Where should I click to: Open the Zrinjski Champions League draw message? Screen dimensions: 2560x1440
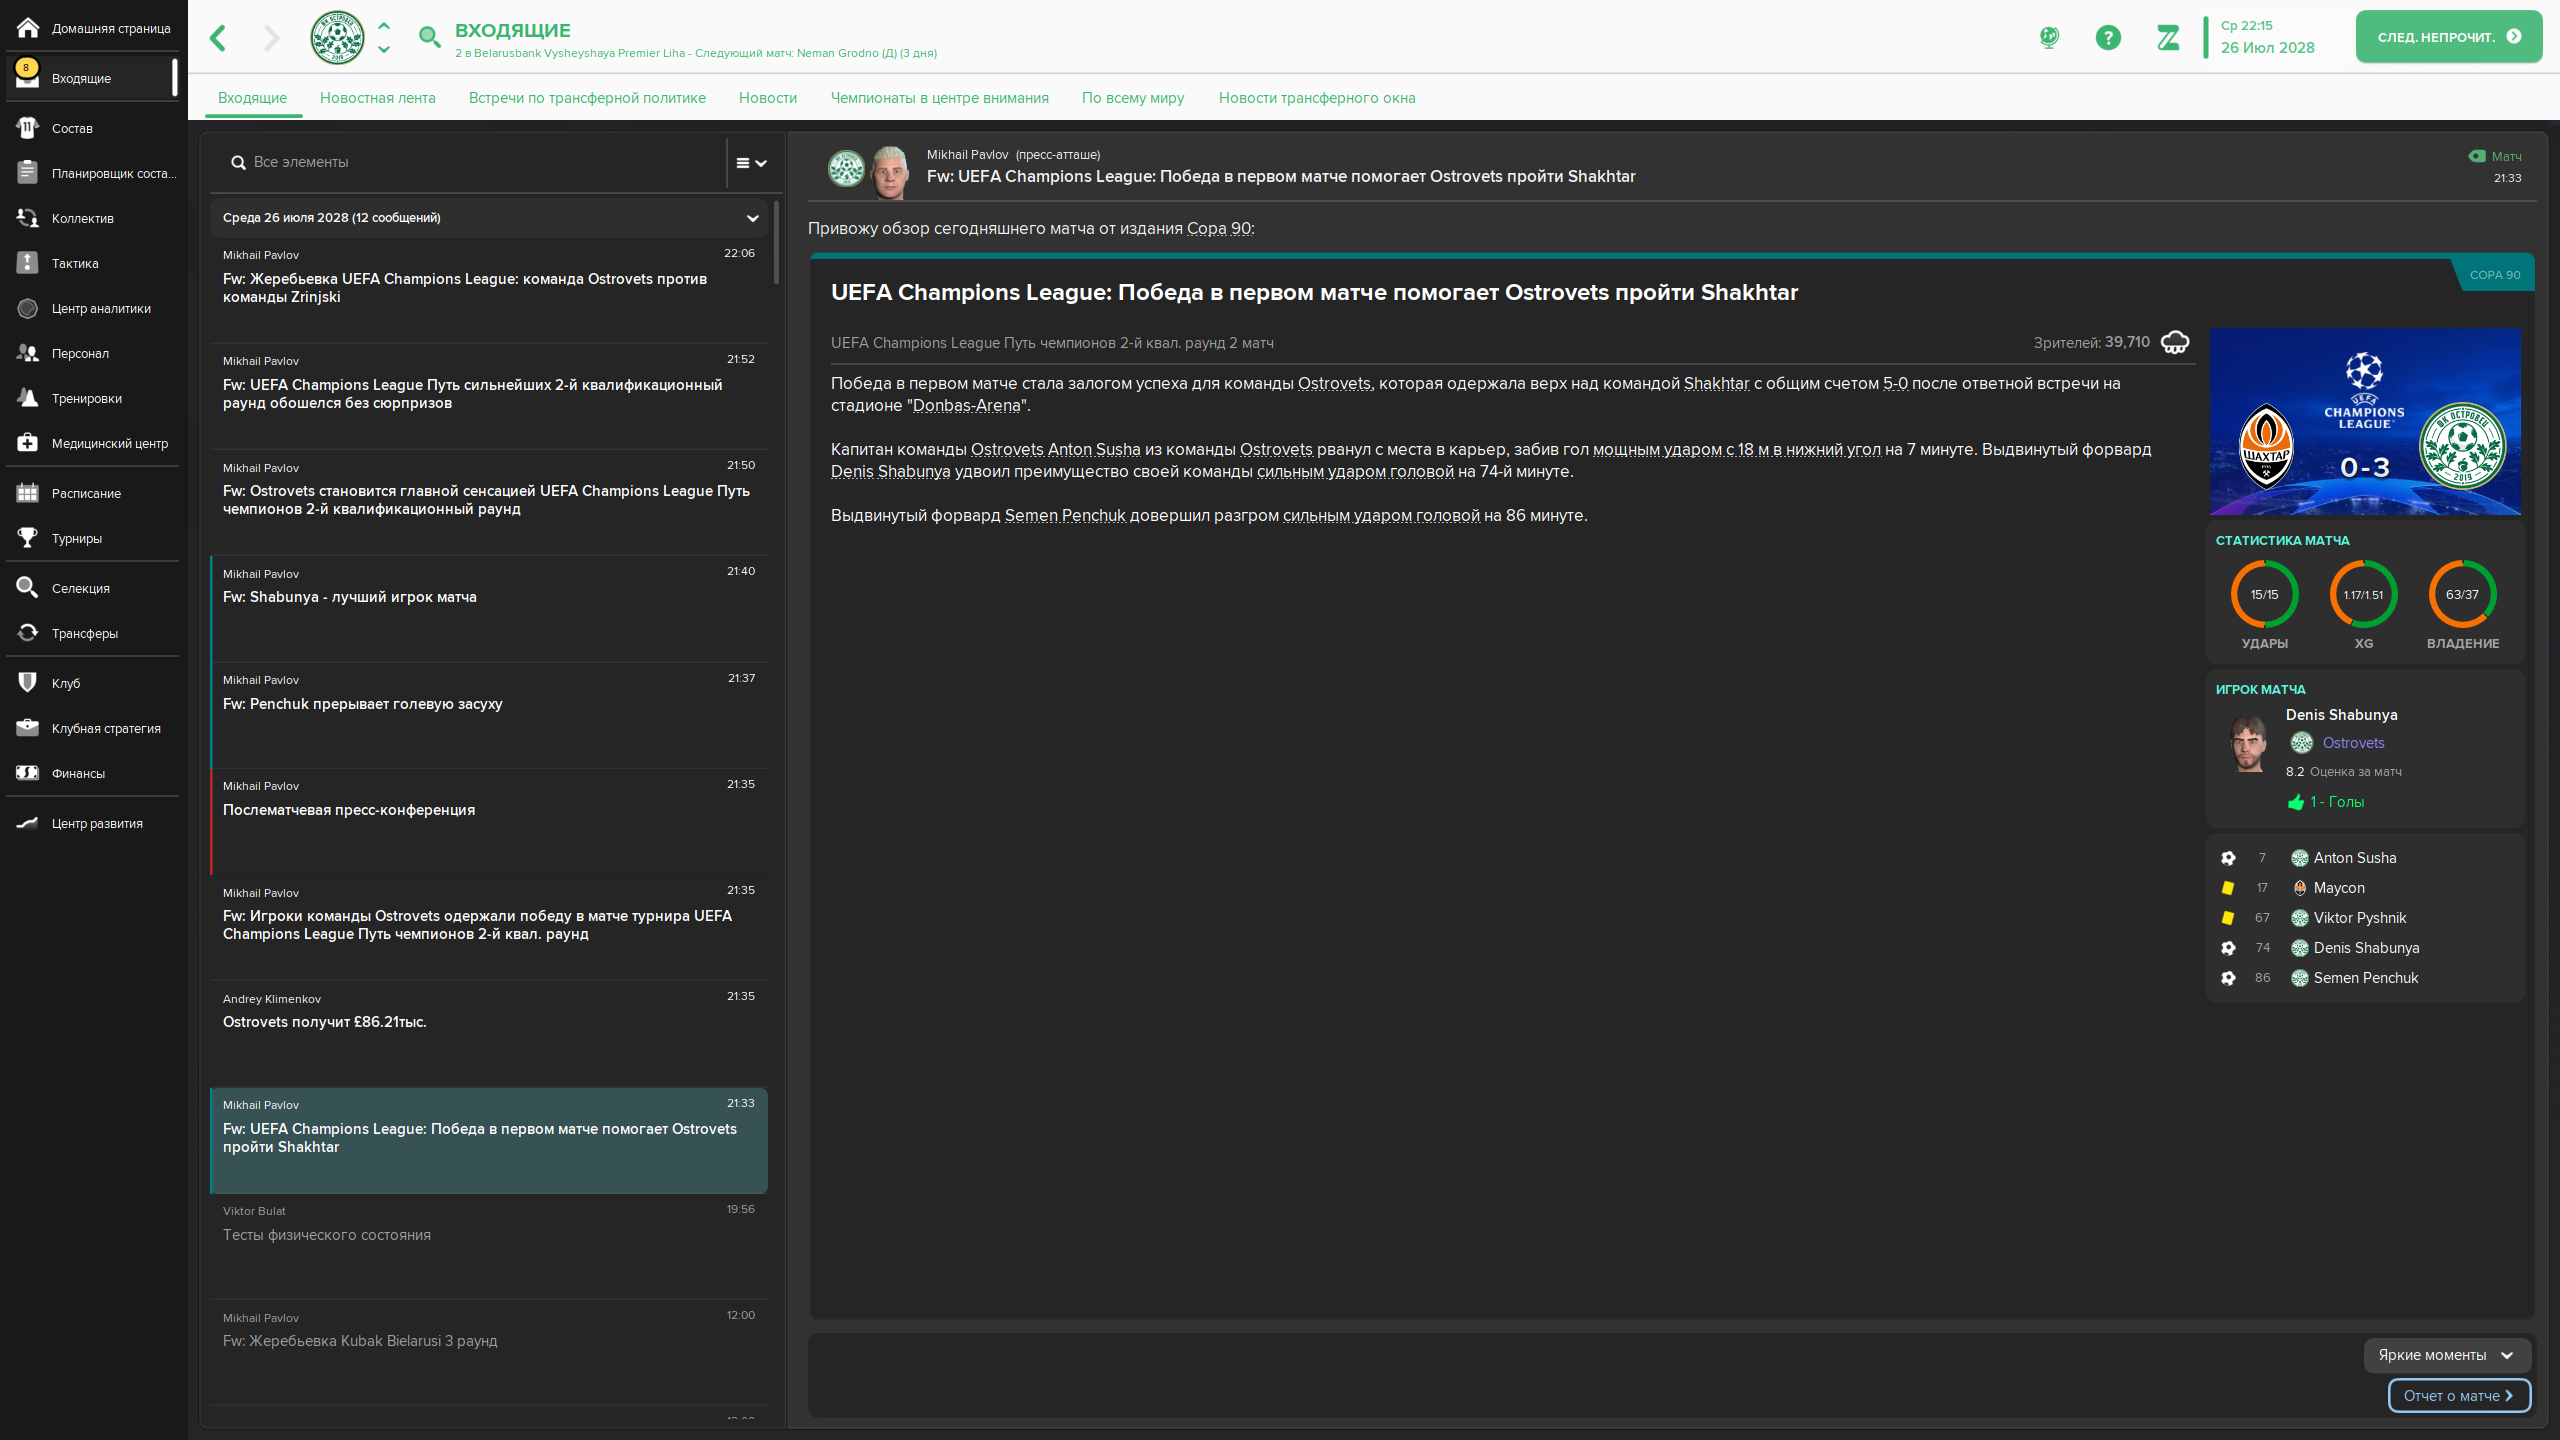(x=489, y=289)
